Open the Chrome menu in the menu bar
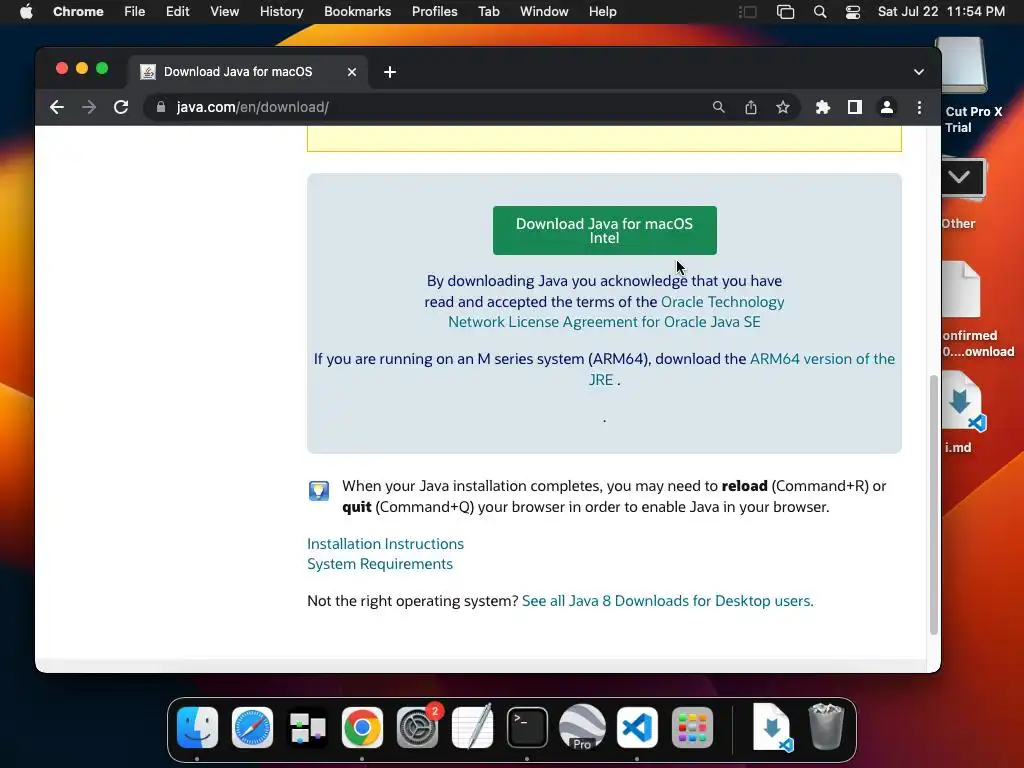This screenshot has width=1024, height=768. point(78,12)
